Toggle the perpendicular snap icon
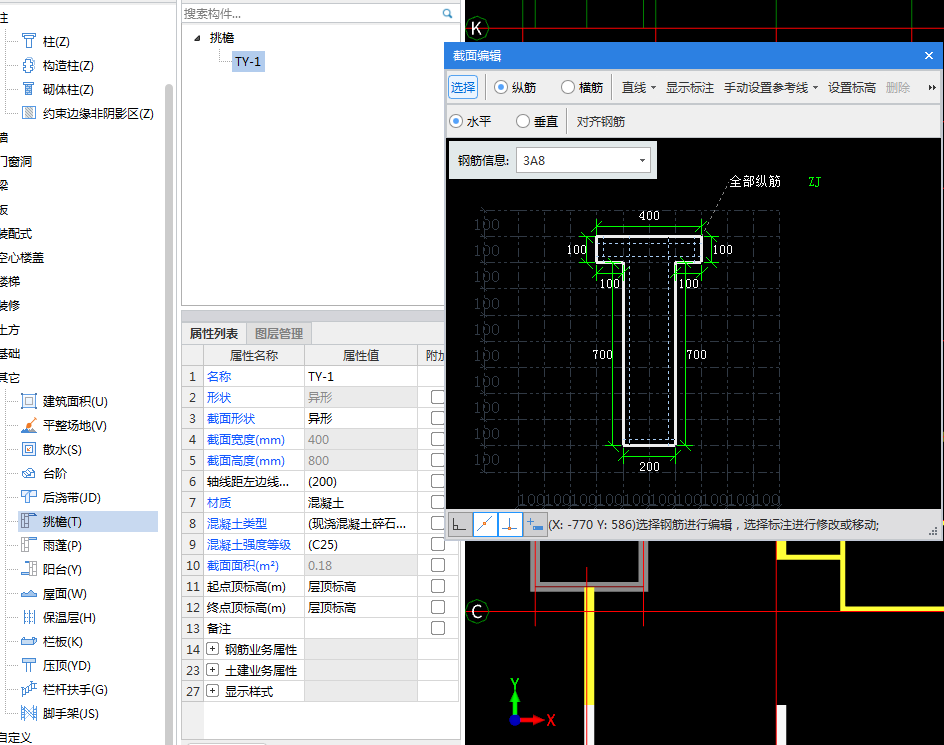This screenshot has width=944, height=745. click(509, 525)
